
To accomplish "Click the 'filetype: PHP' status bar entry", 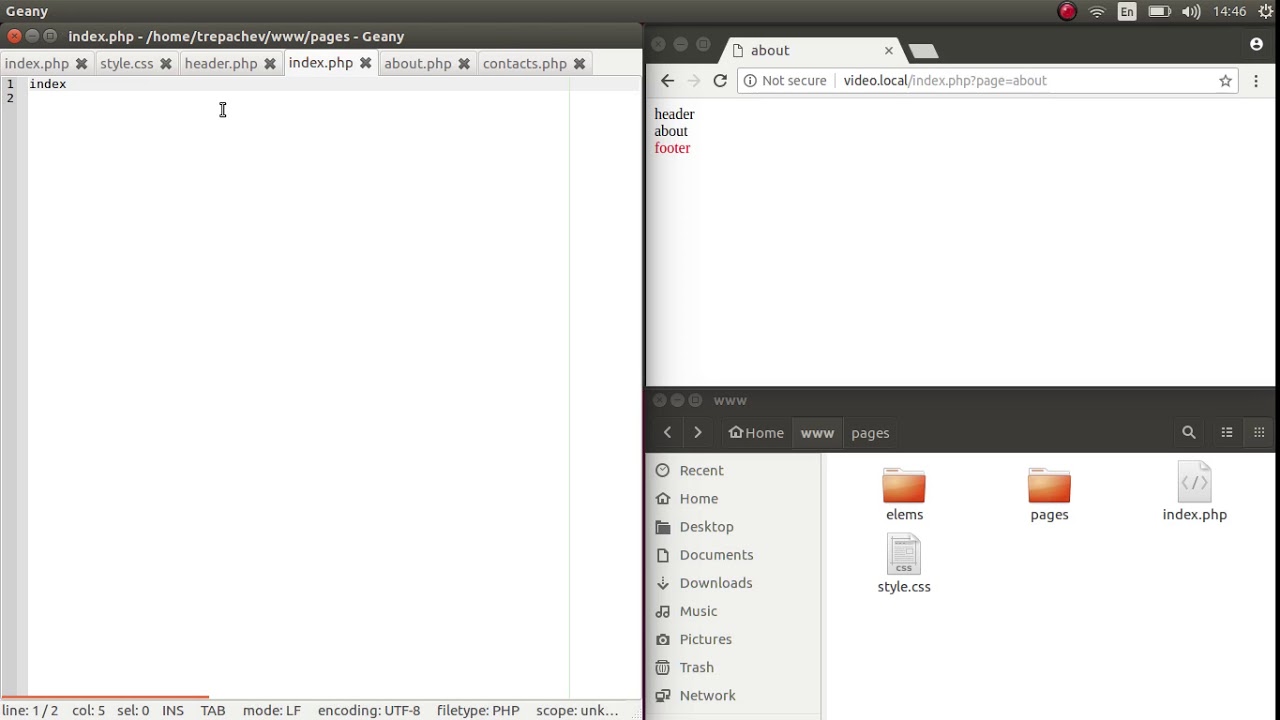I will point(478,711).
